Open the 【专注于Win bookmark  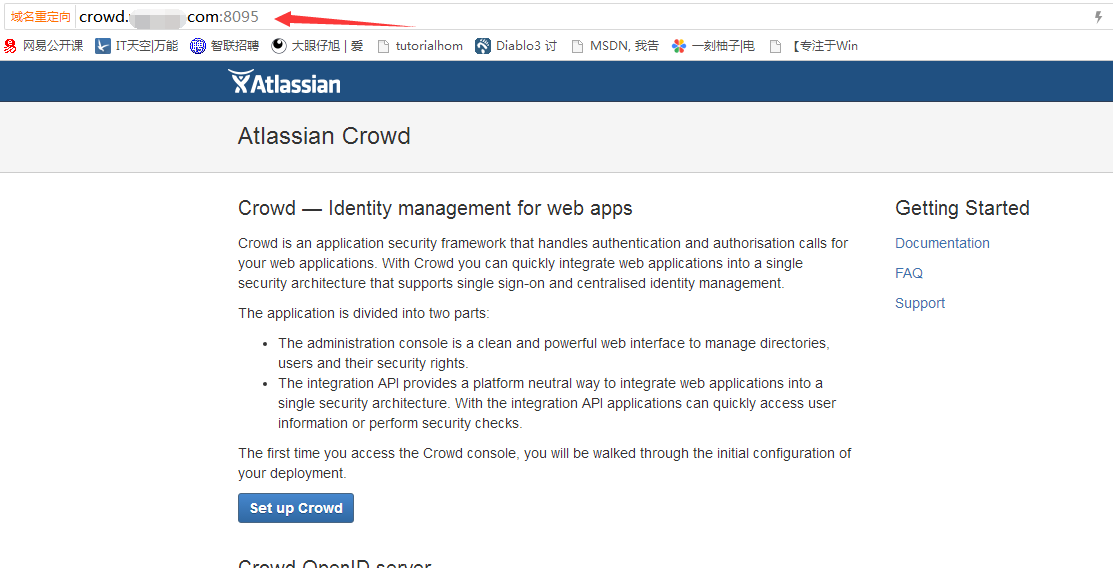[x=814, y=46]
